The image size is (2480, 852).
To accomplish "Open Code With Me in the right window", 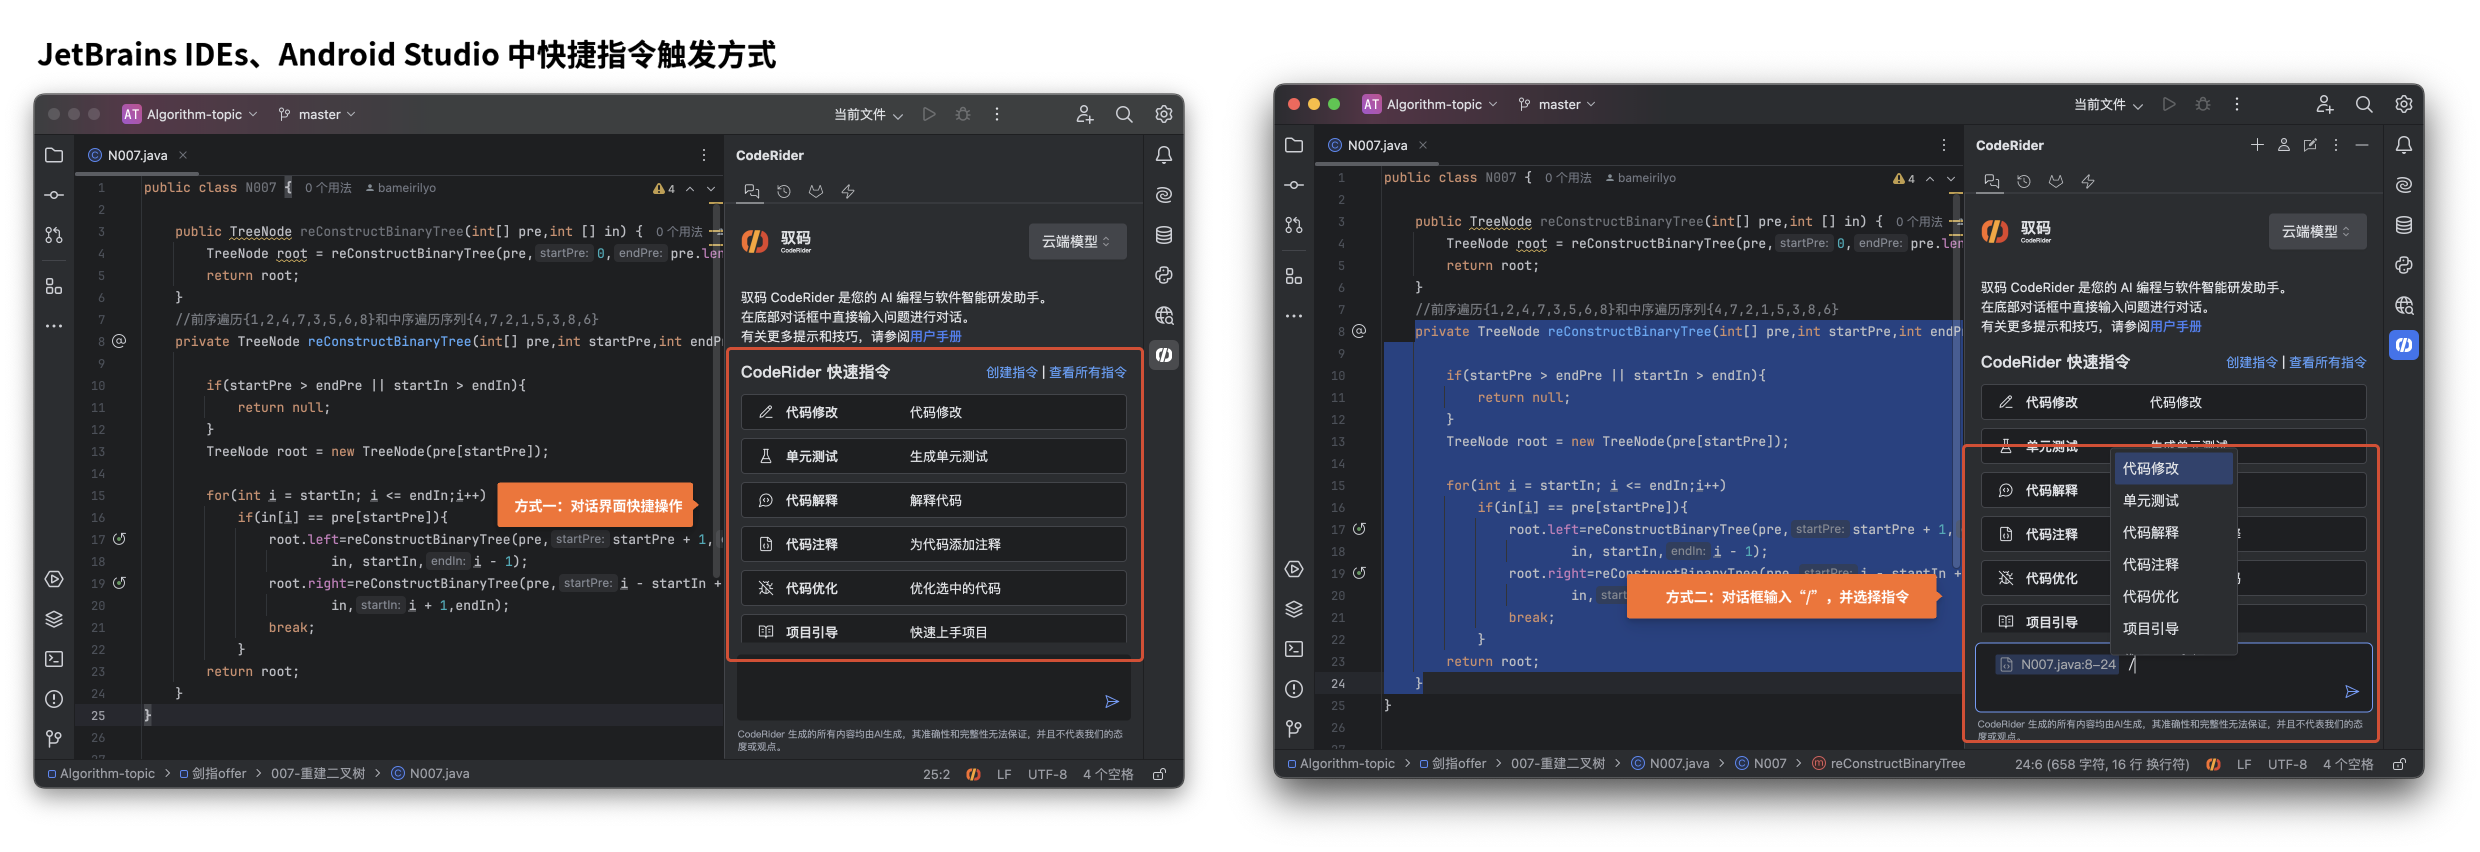I will click(2325, 104).
